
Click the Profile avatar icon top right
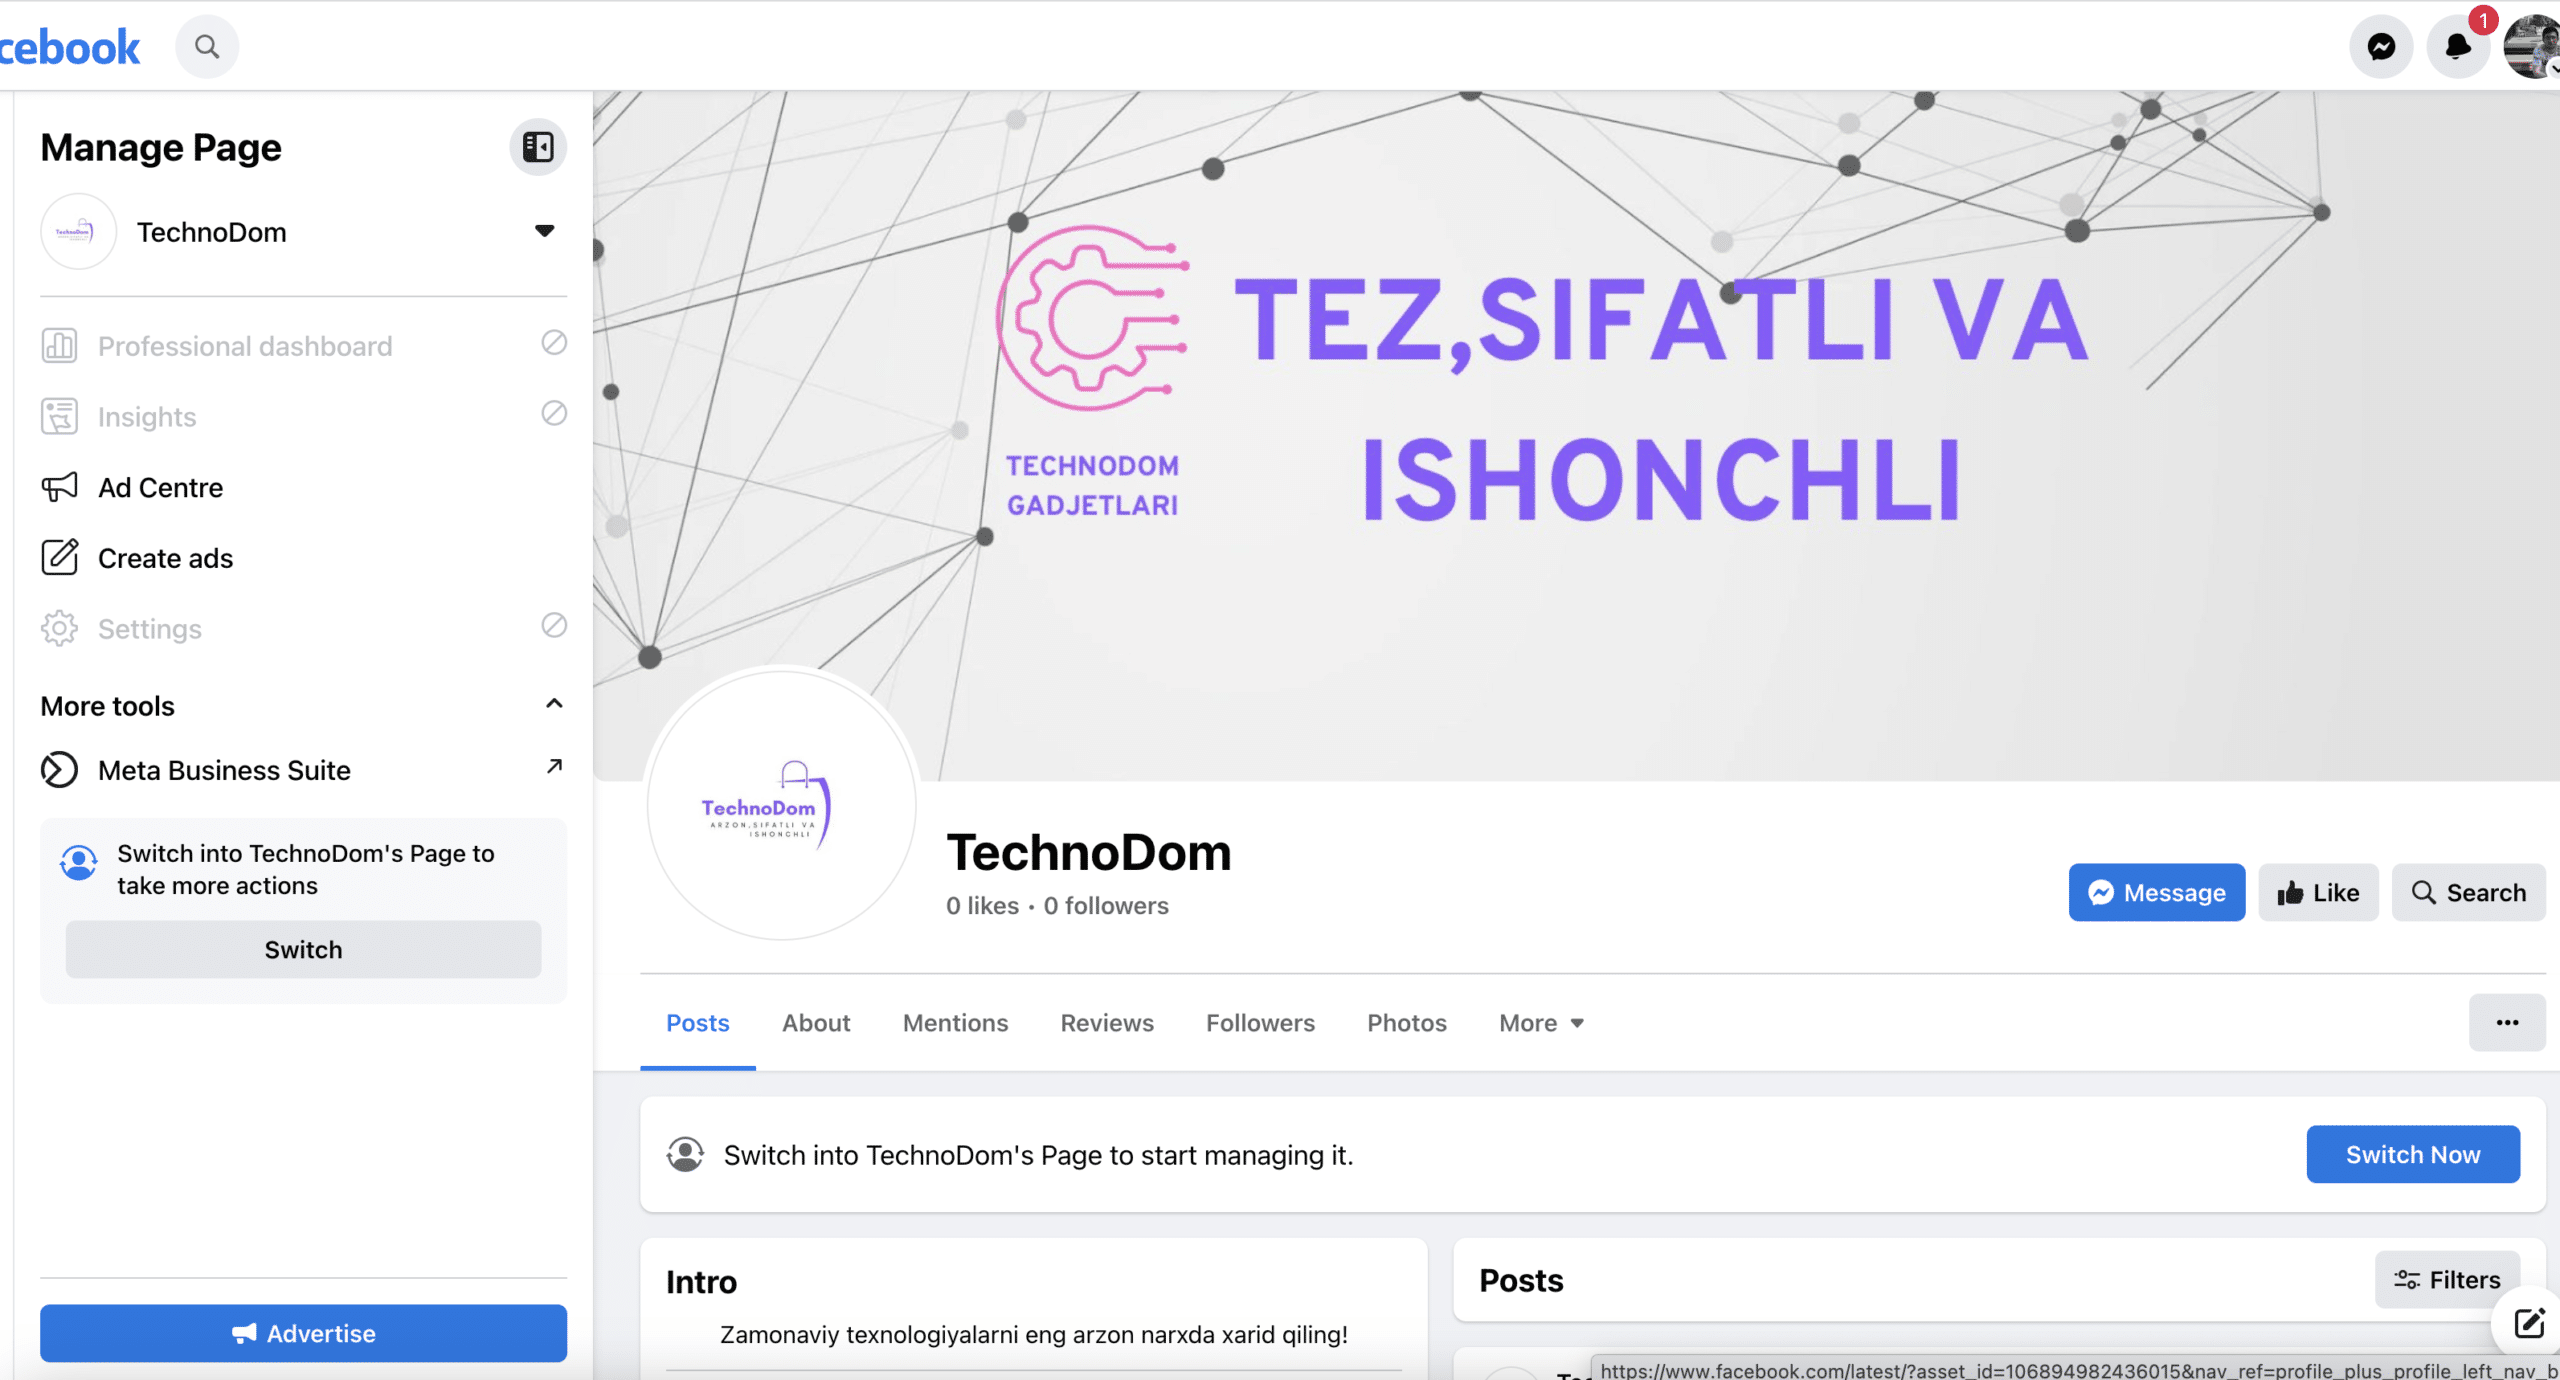2533,46
